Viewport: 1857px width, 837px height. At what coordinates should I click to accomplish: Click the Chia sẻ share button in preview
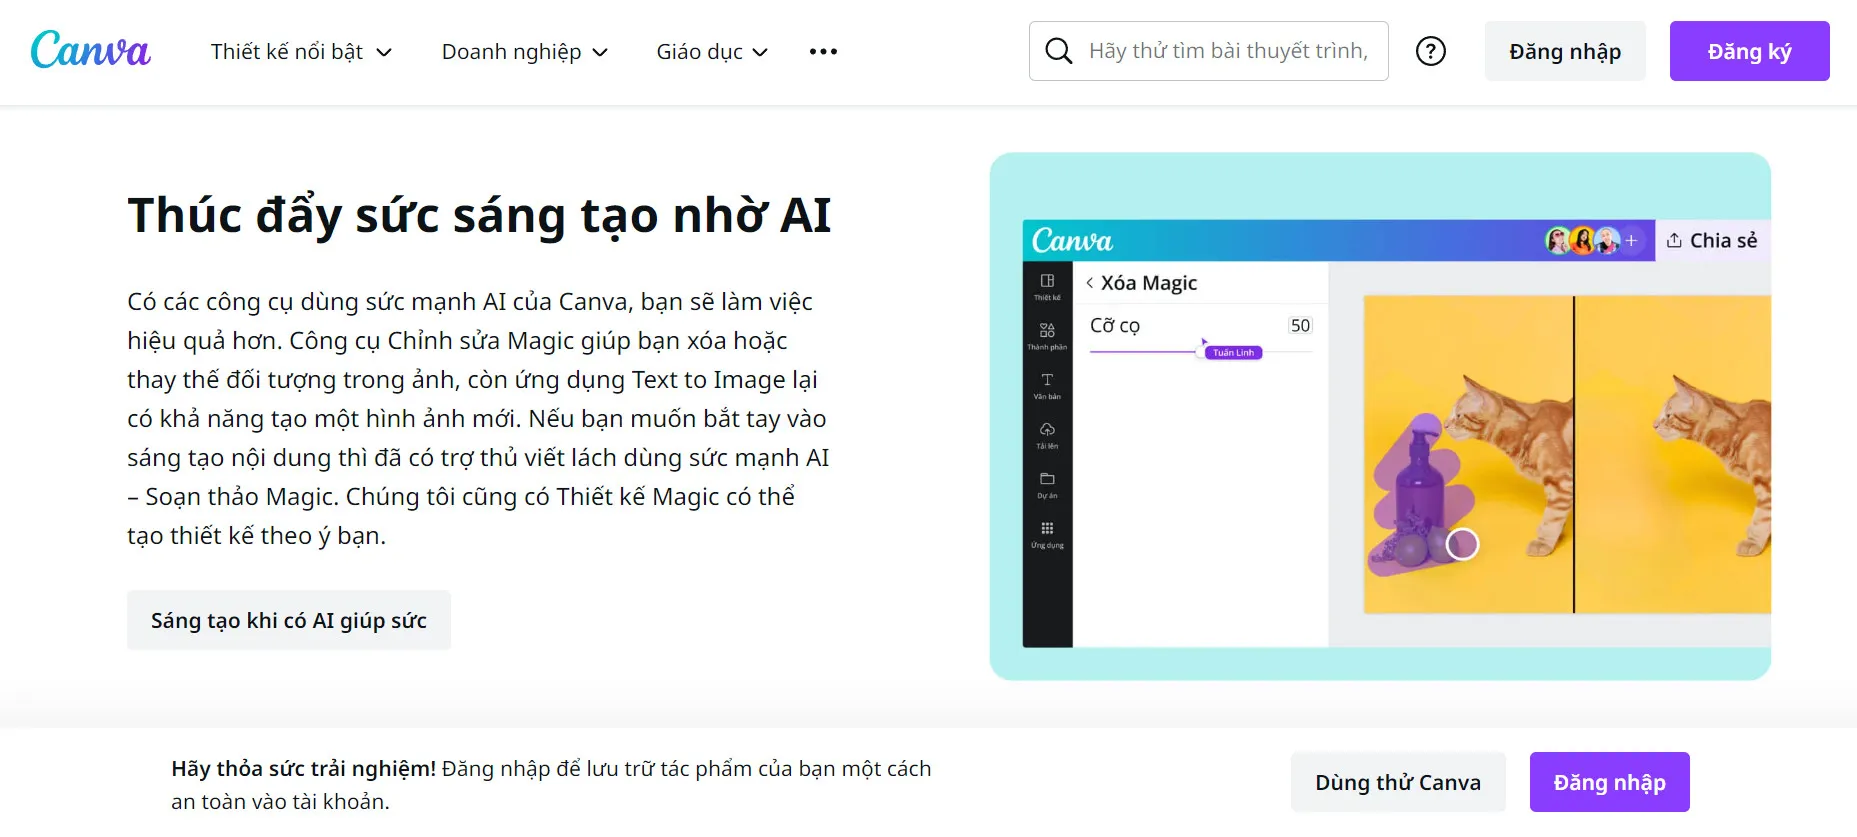(x=1712, y=240)
